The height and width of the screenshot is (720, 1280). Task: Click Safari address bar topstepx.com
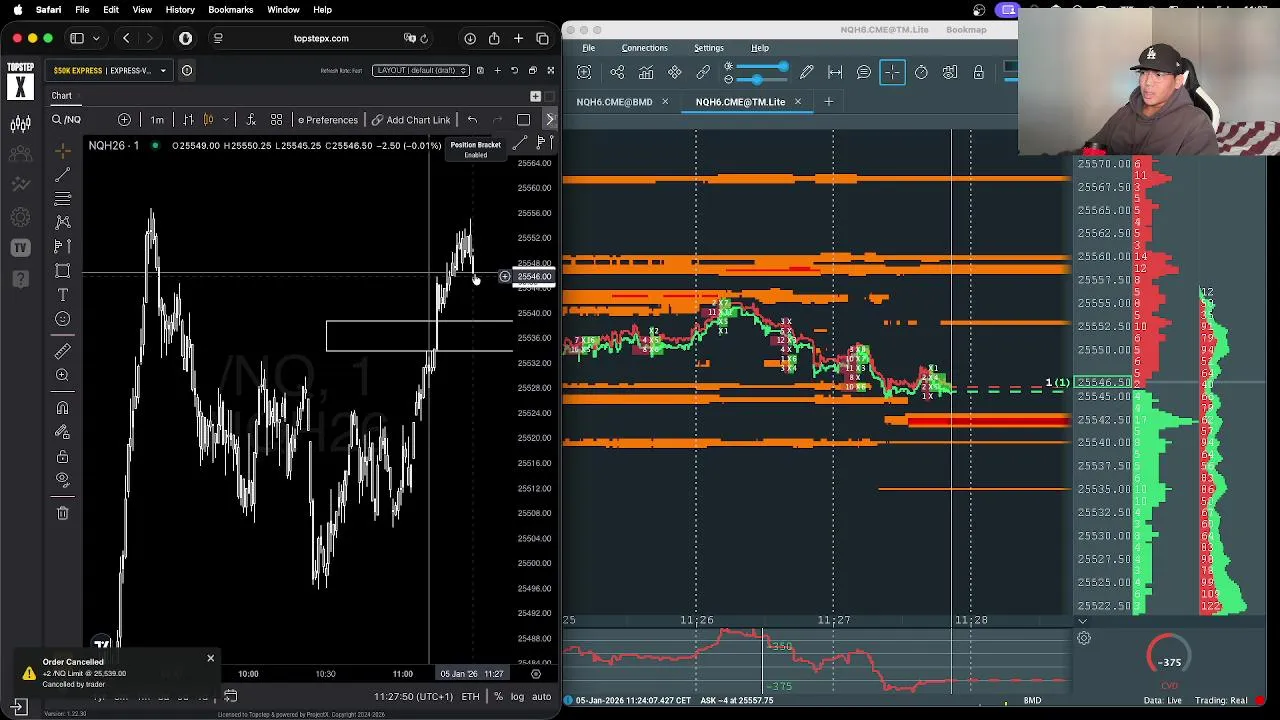pyautogui.click(x=321, y=38)
